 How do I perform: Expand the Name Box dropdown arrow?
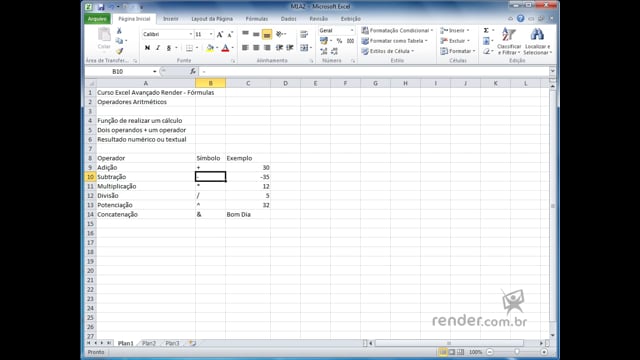(155, 71)
